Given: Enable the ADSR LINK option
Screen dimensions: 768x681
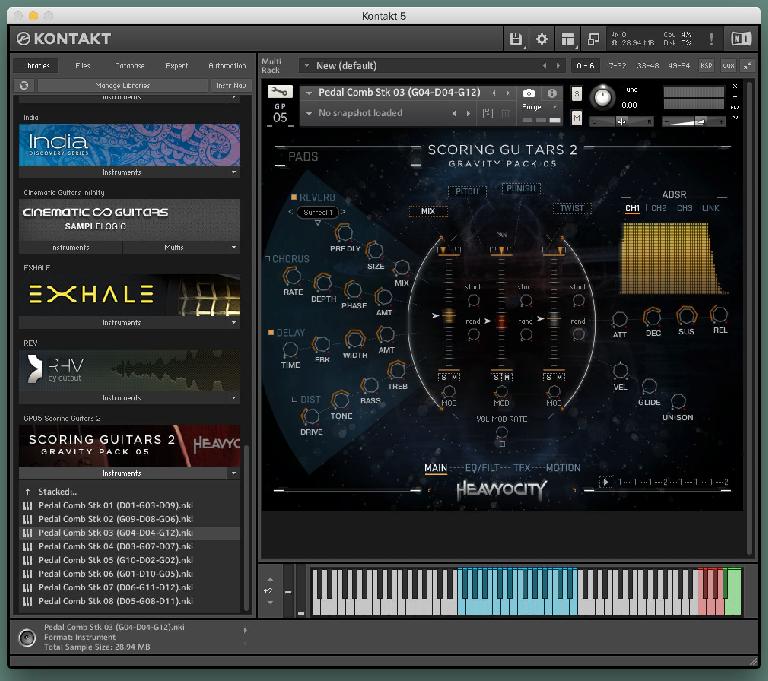Looking at the screenshot, I should pos(711,208).
